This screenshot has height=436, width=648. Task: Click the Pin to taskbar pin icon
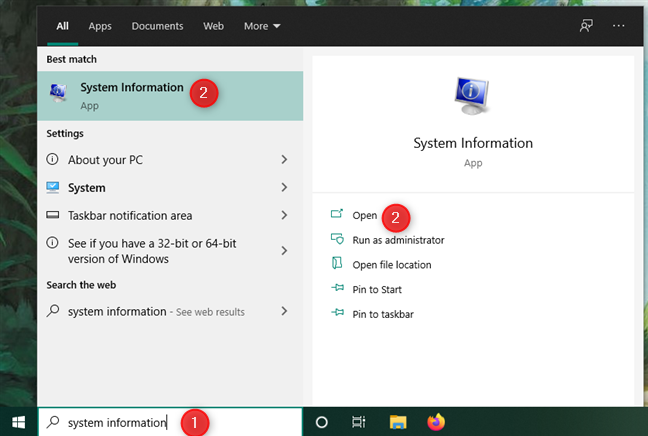tap(338, 312)
